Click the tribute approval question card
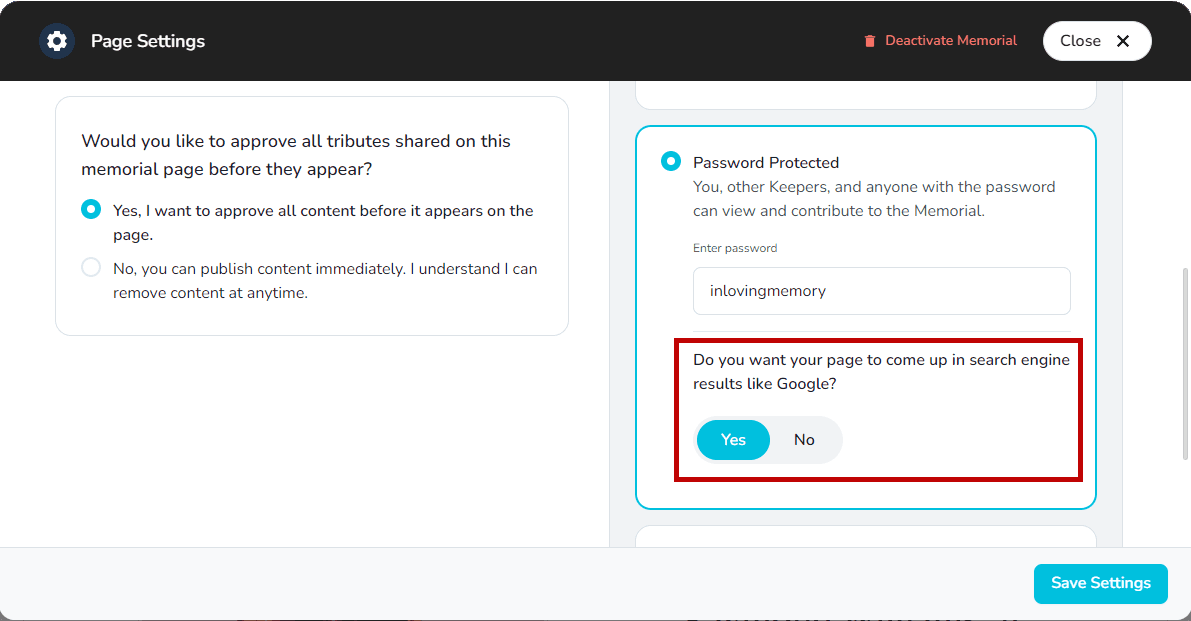The width and height of the screenshot is (1191, 621). (x=311, y=215)
